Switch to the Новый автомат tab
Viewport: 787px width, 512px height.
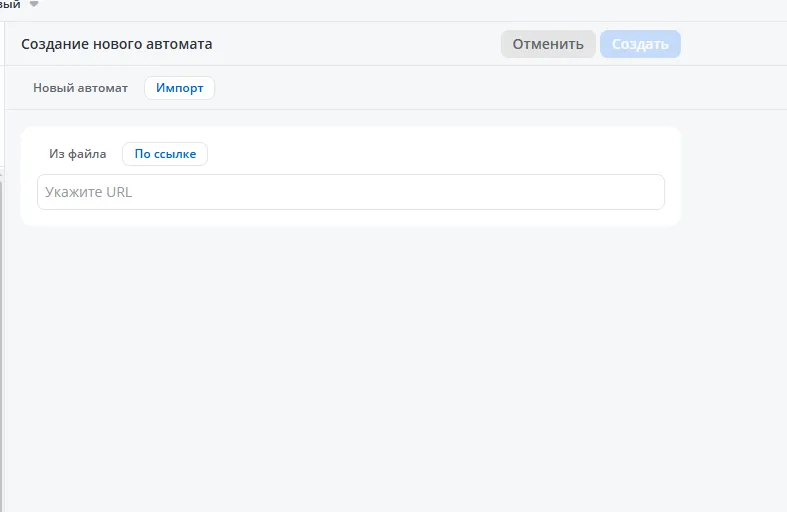(x=80, y=88)
